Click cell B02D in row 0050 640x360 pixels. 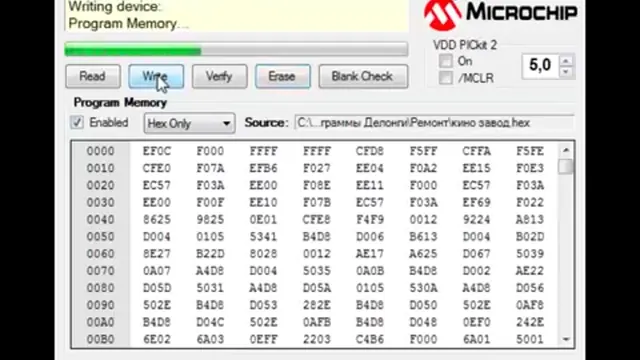(x=530, y=237)
